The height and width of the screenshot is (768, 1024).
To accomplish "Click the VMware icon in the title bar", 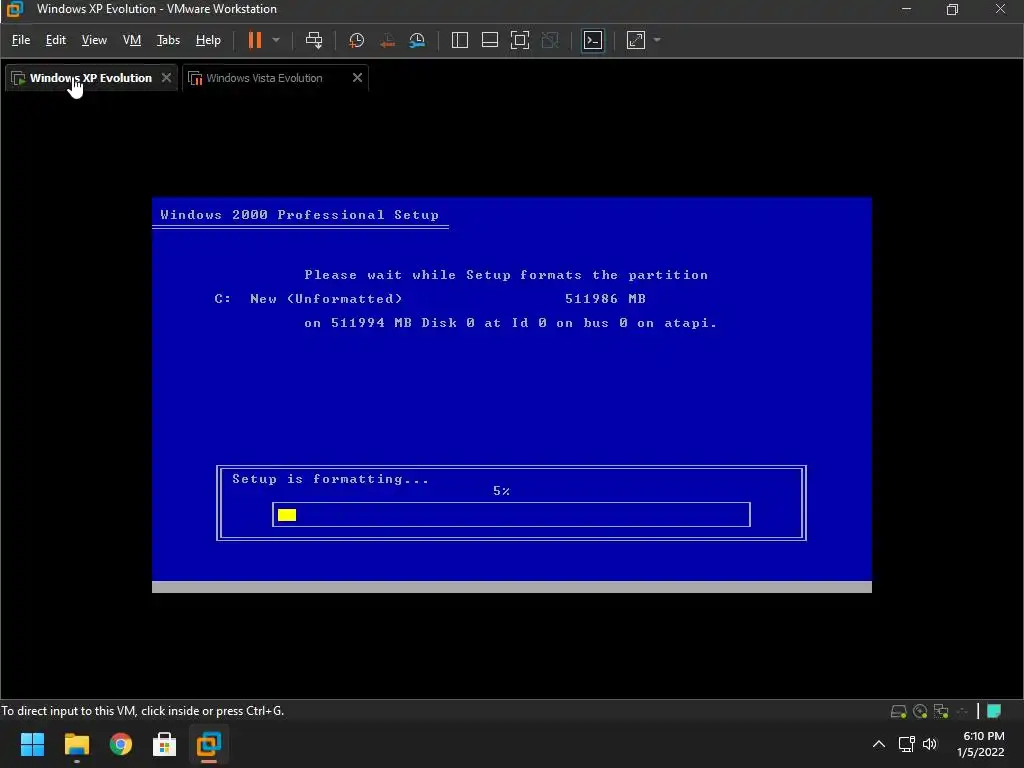I will (x=15, y=9).
